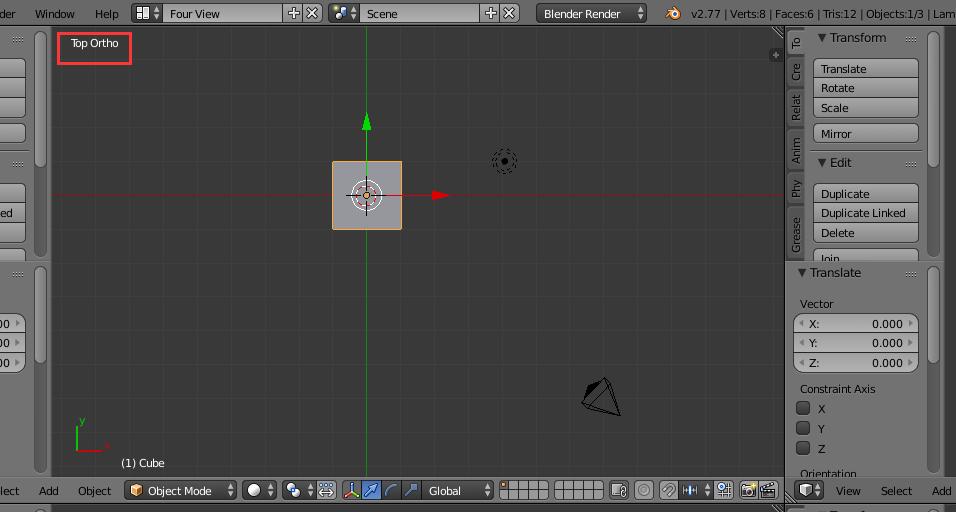This screenshot has height=512, width=956.
Task: Click the Rotate button
Action: 866,88
